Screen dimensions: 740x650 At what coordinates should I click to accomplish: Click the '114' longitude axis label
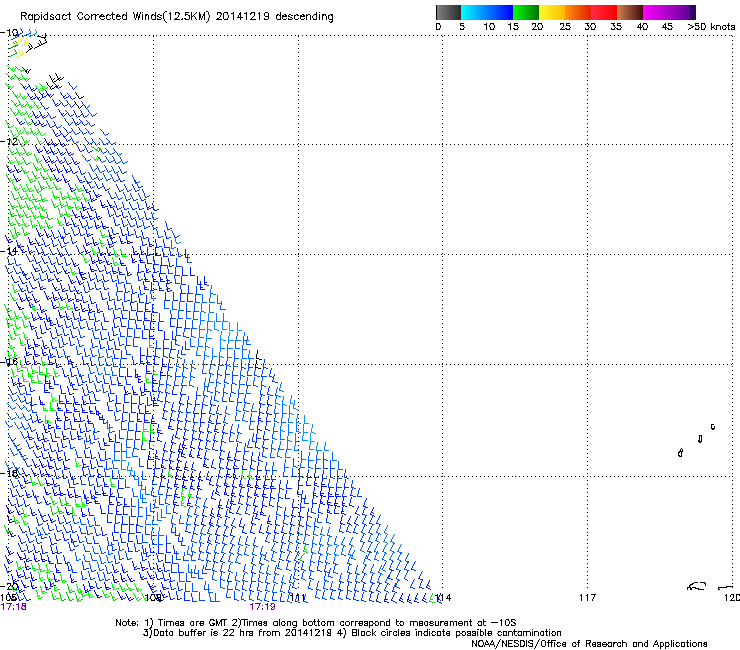tap(443, 598)
